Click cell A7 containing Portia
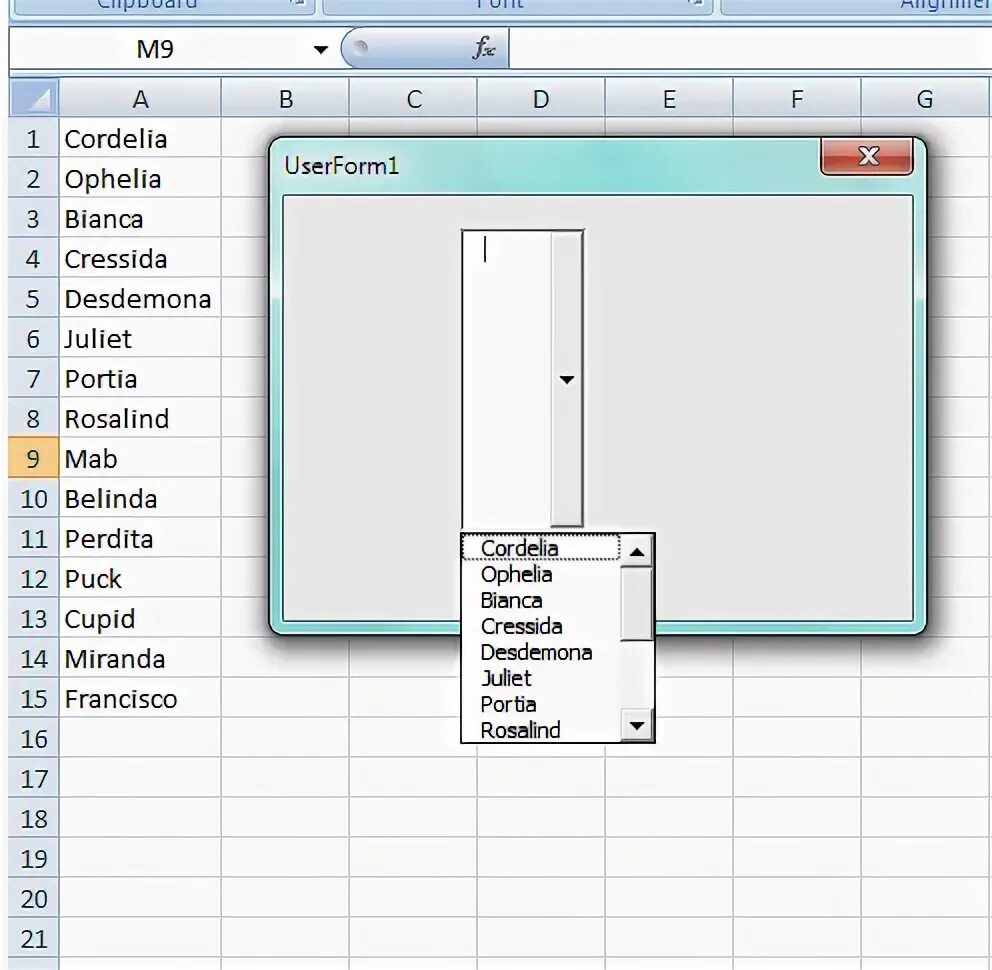This screenshot has height=970, width=992. tap(140, 378)
